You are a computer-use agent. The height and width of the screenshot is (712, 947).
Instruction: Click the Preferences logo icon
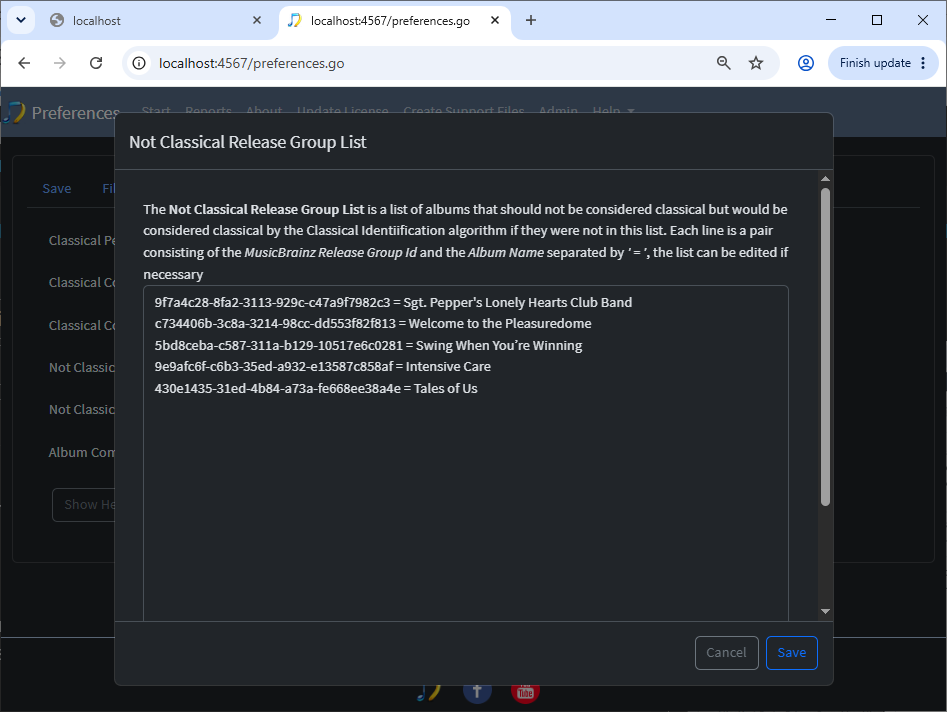point(14,112)
